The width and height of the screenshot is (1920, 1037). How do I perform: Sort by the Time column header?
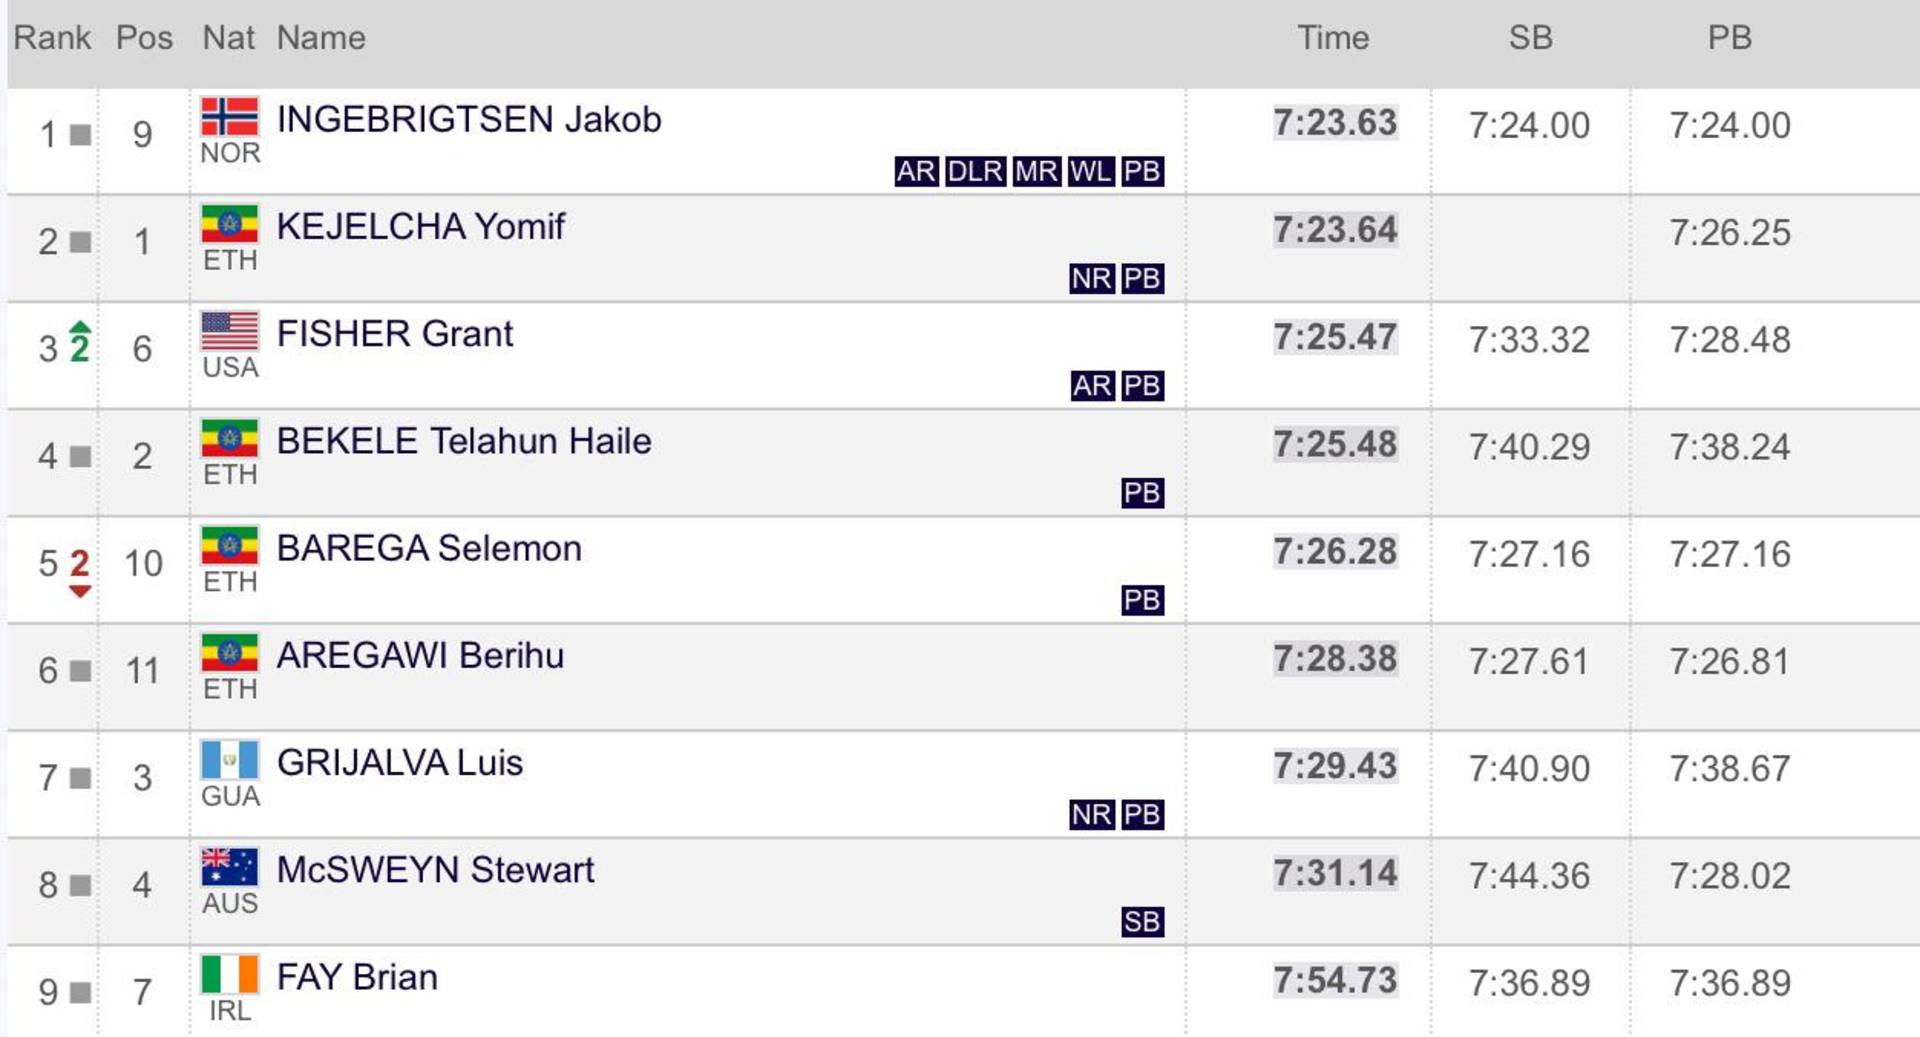coord(1333,38)
